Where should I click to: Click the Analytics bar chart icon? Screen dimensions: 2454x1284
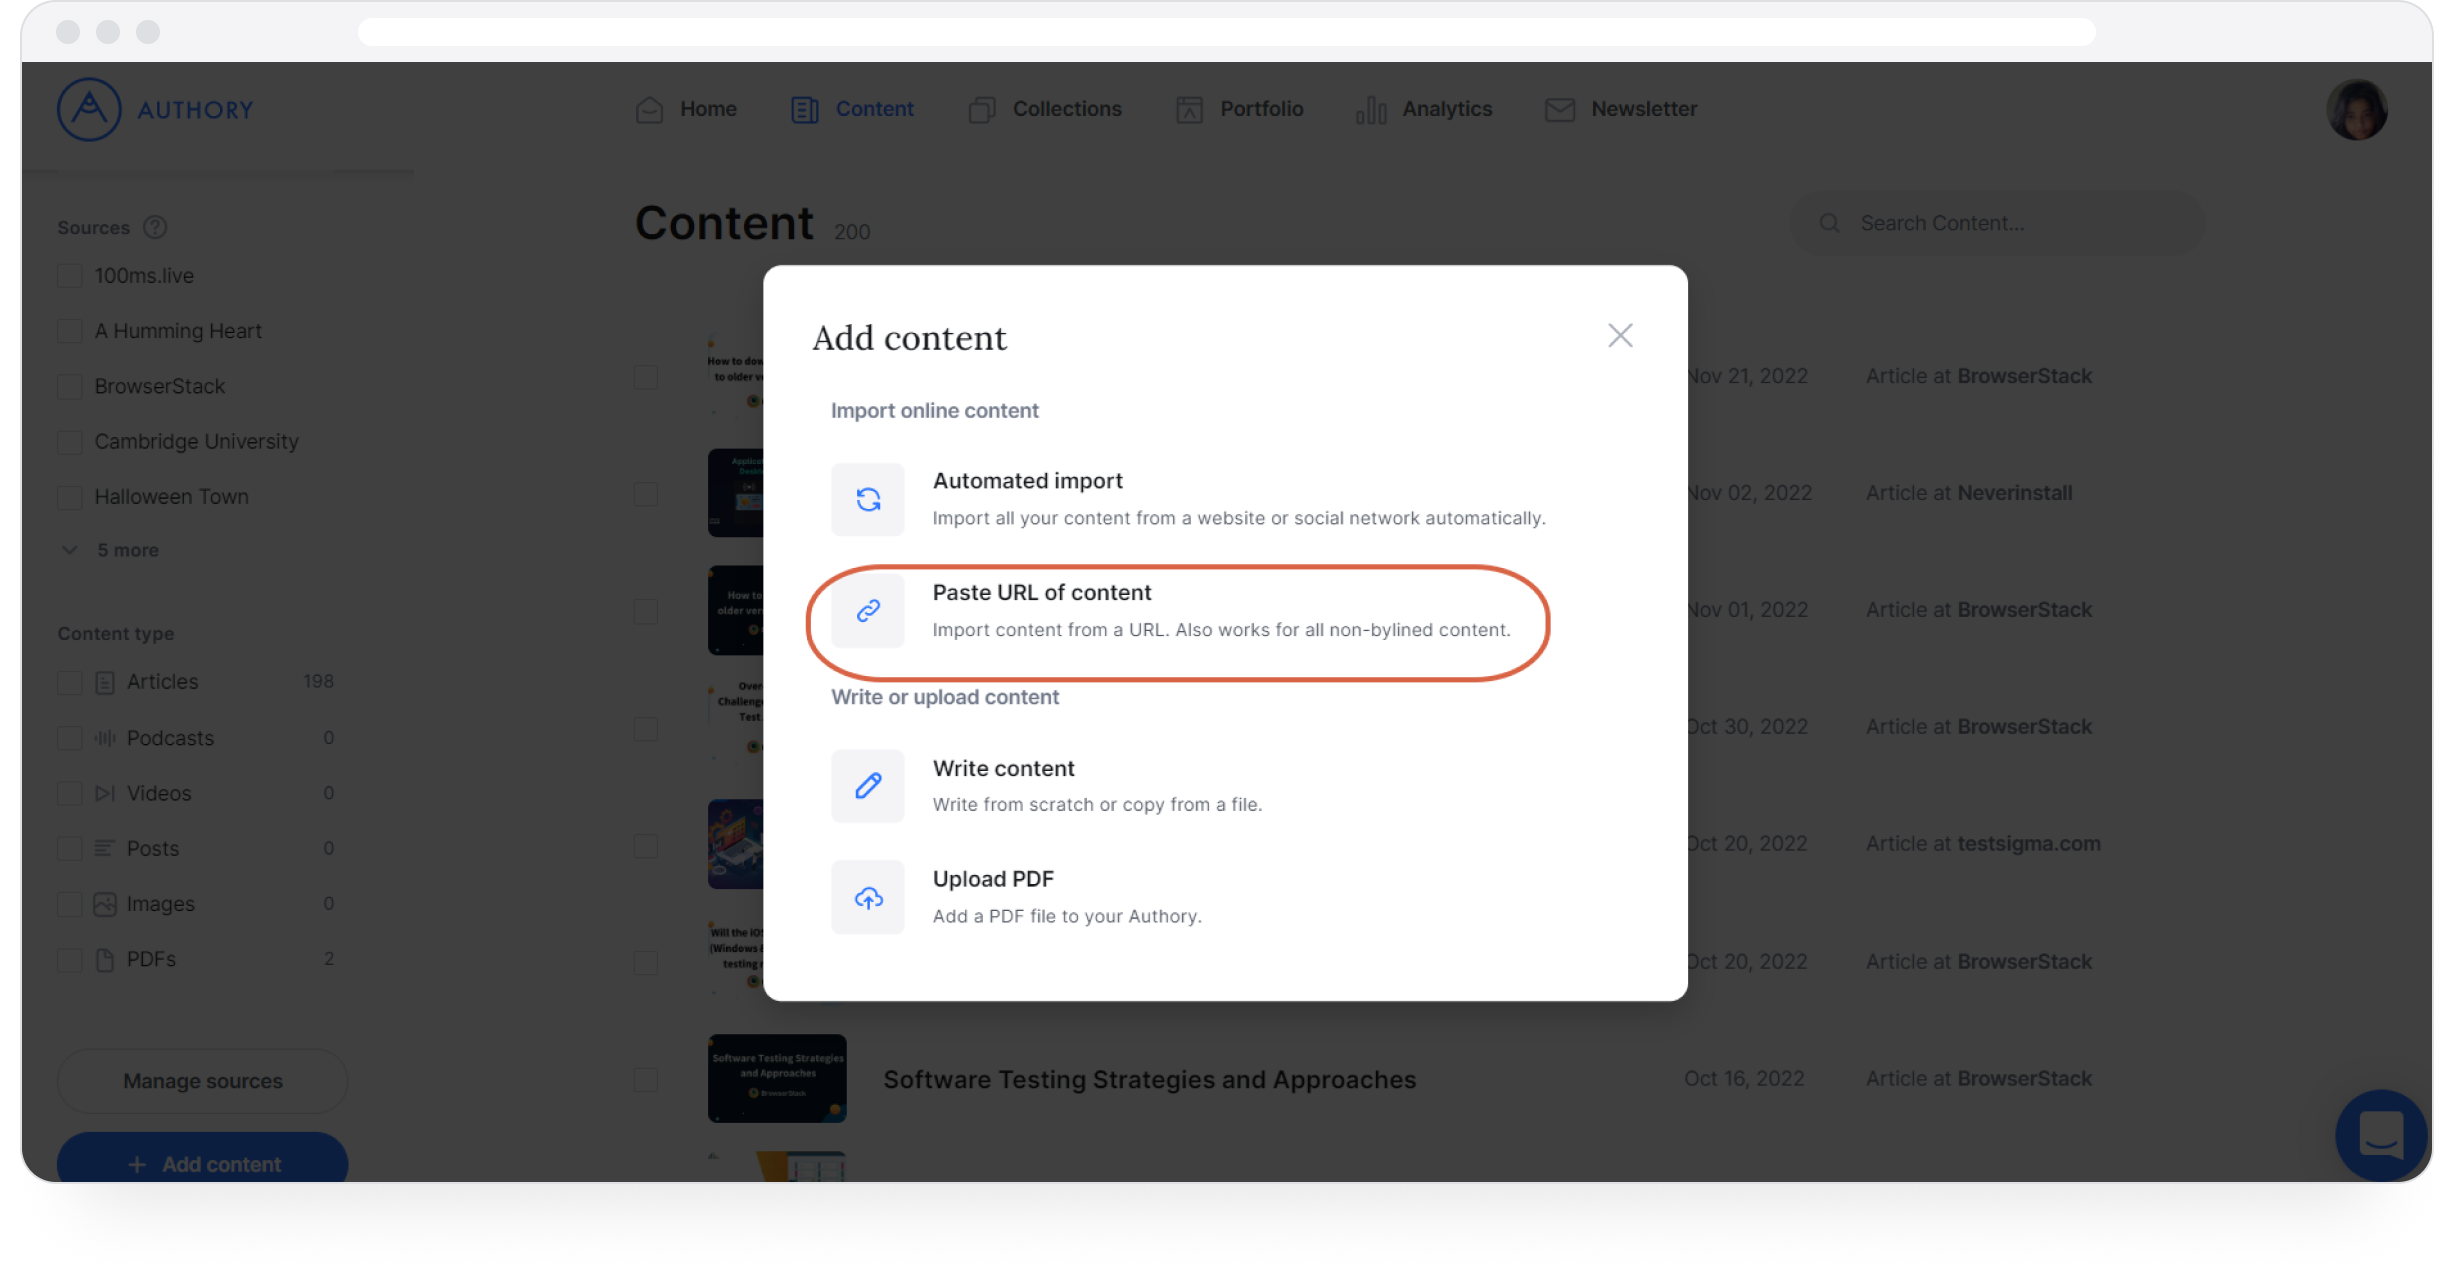(x=1371, y=109)
